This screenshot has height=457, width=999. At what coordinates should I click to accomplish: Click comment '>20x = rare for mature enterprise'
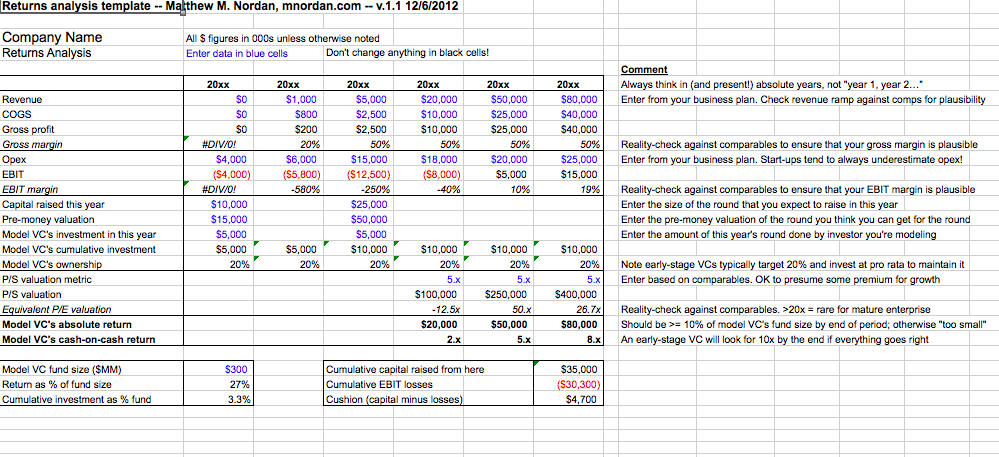pyautogui.click(x=859, y=310)
